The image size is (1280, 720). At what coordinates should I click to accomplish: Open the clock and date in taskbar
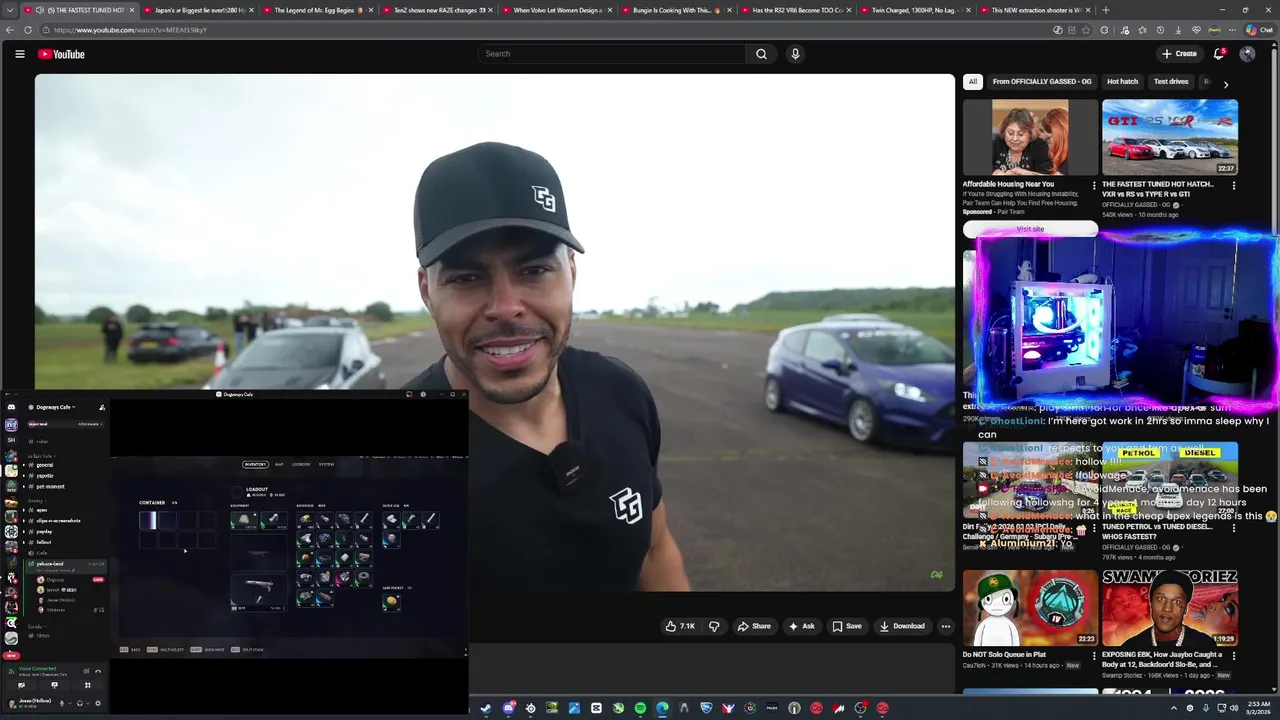coord(1258,708)
